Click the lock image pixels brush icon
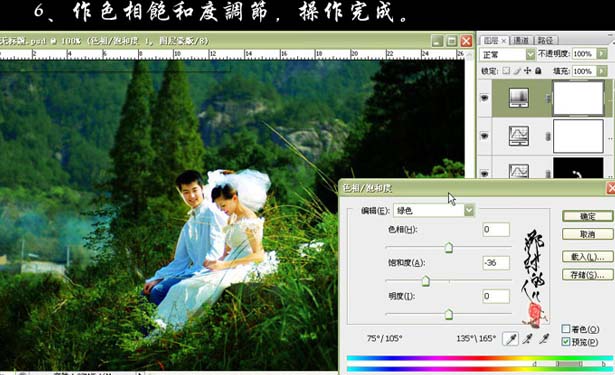 (517, 71)
